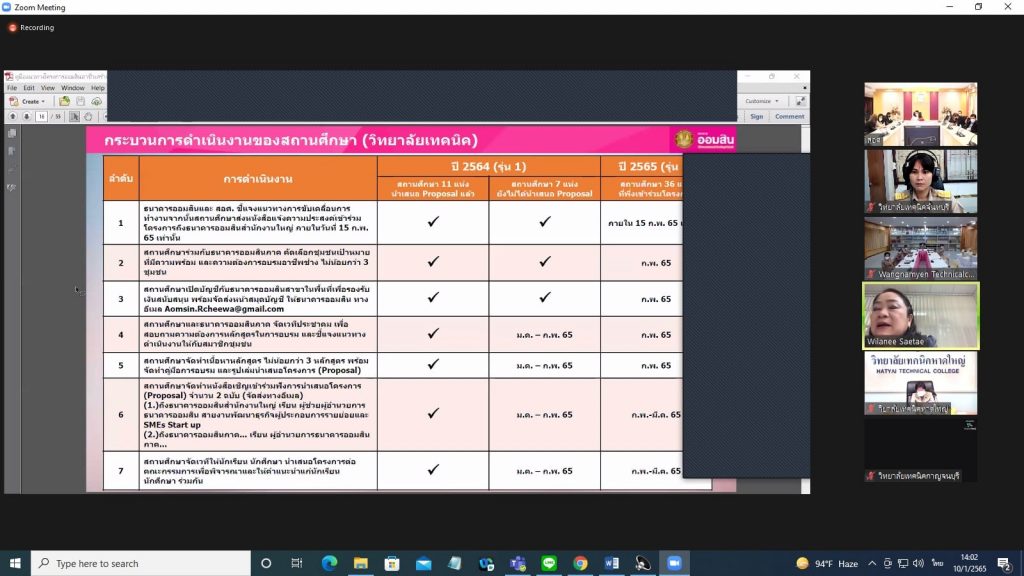Open the Comment pane
Screen dimensions: 1024x576
790,116
